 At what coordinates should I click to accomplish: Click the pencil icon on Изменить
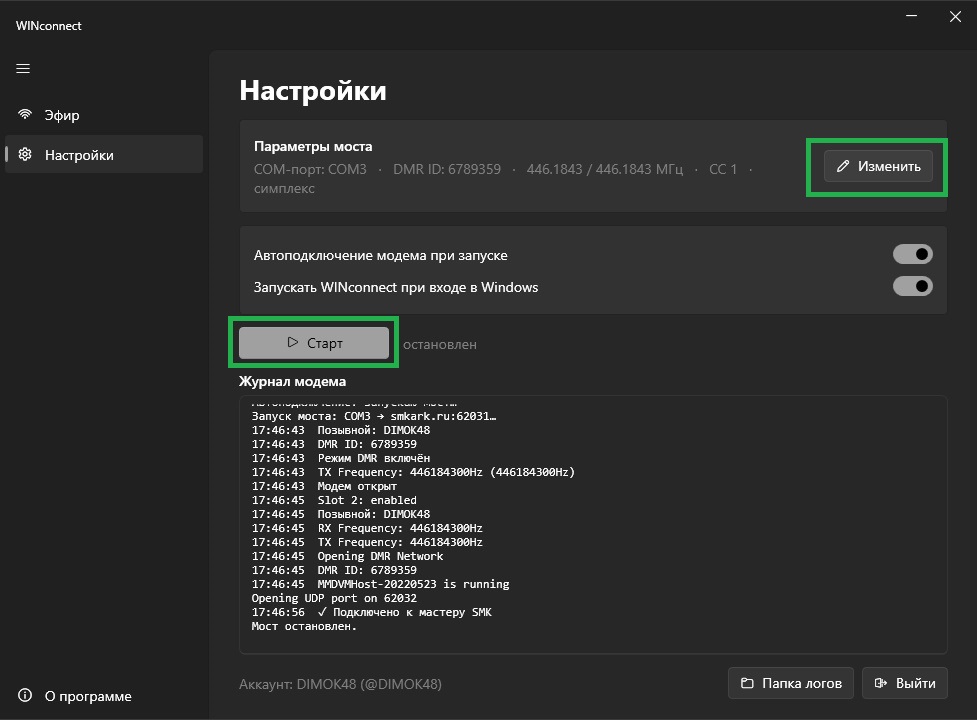click(842, 166)
